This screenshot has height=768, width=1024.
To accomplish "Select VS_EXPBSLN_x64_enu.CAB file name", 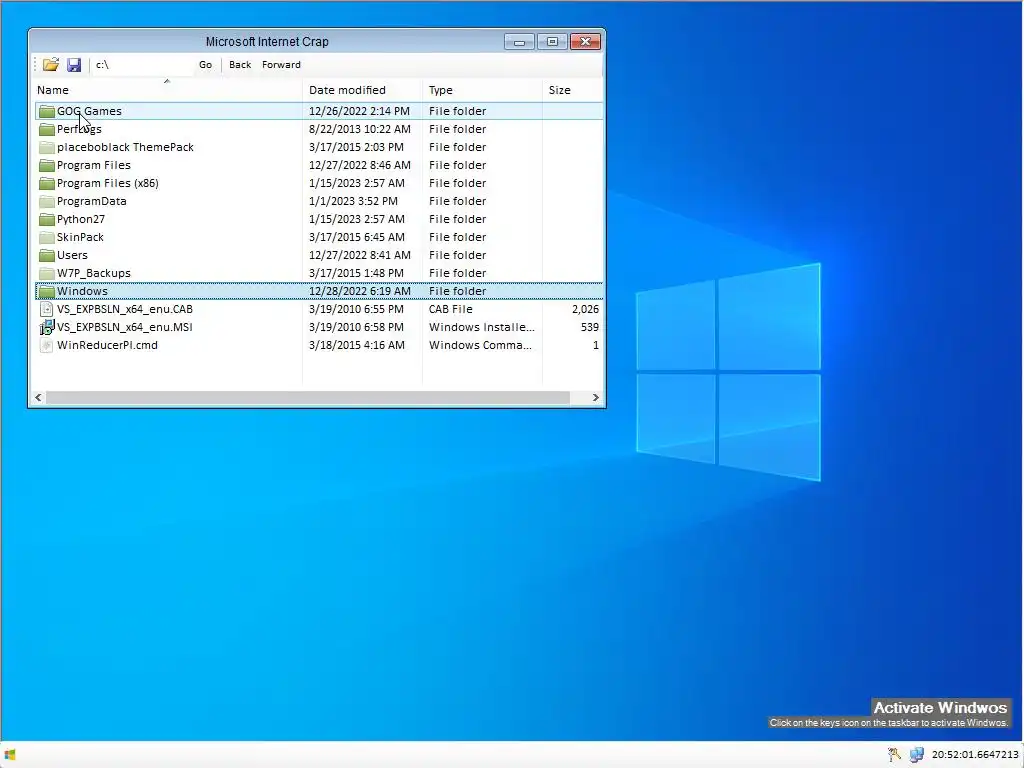I will click(125, 309).
